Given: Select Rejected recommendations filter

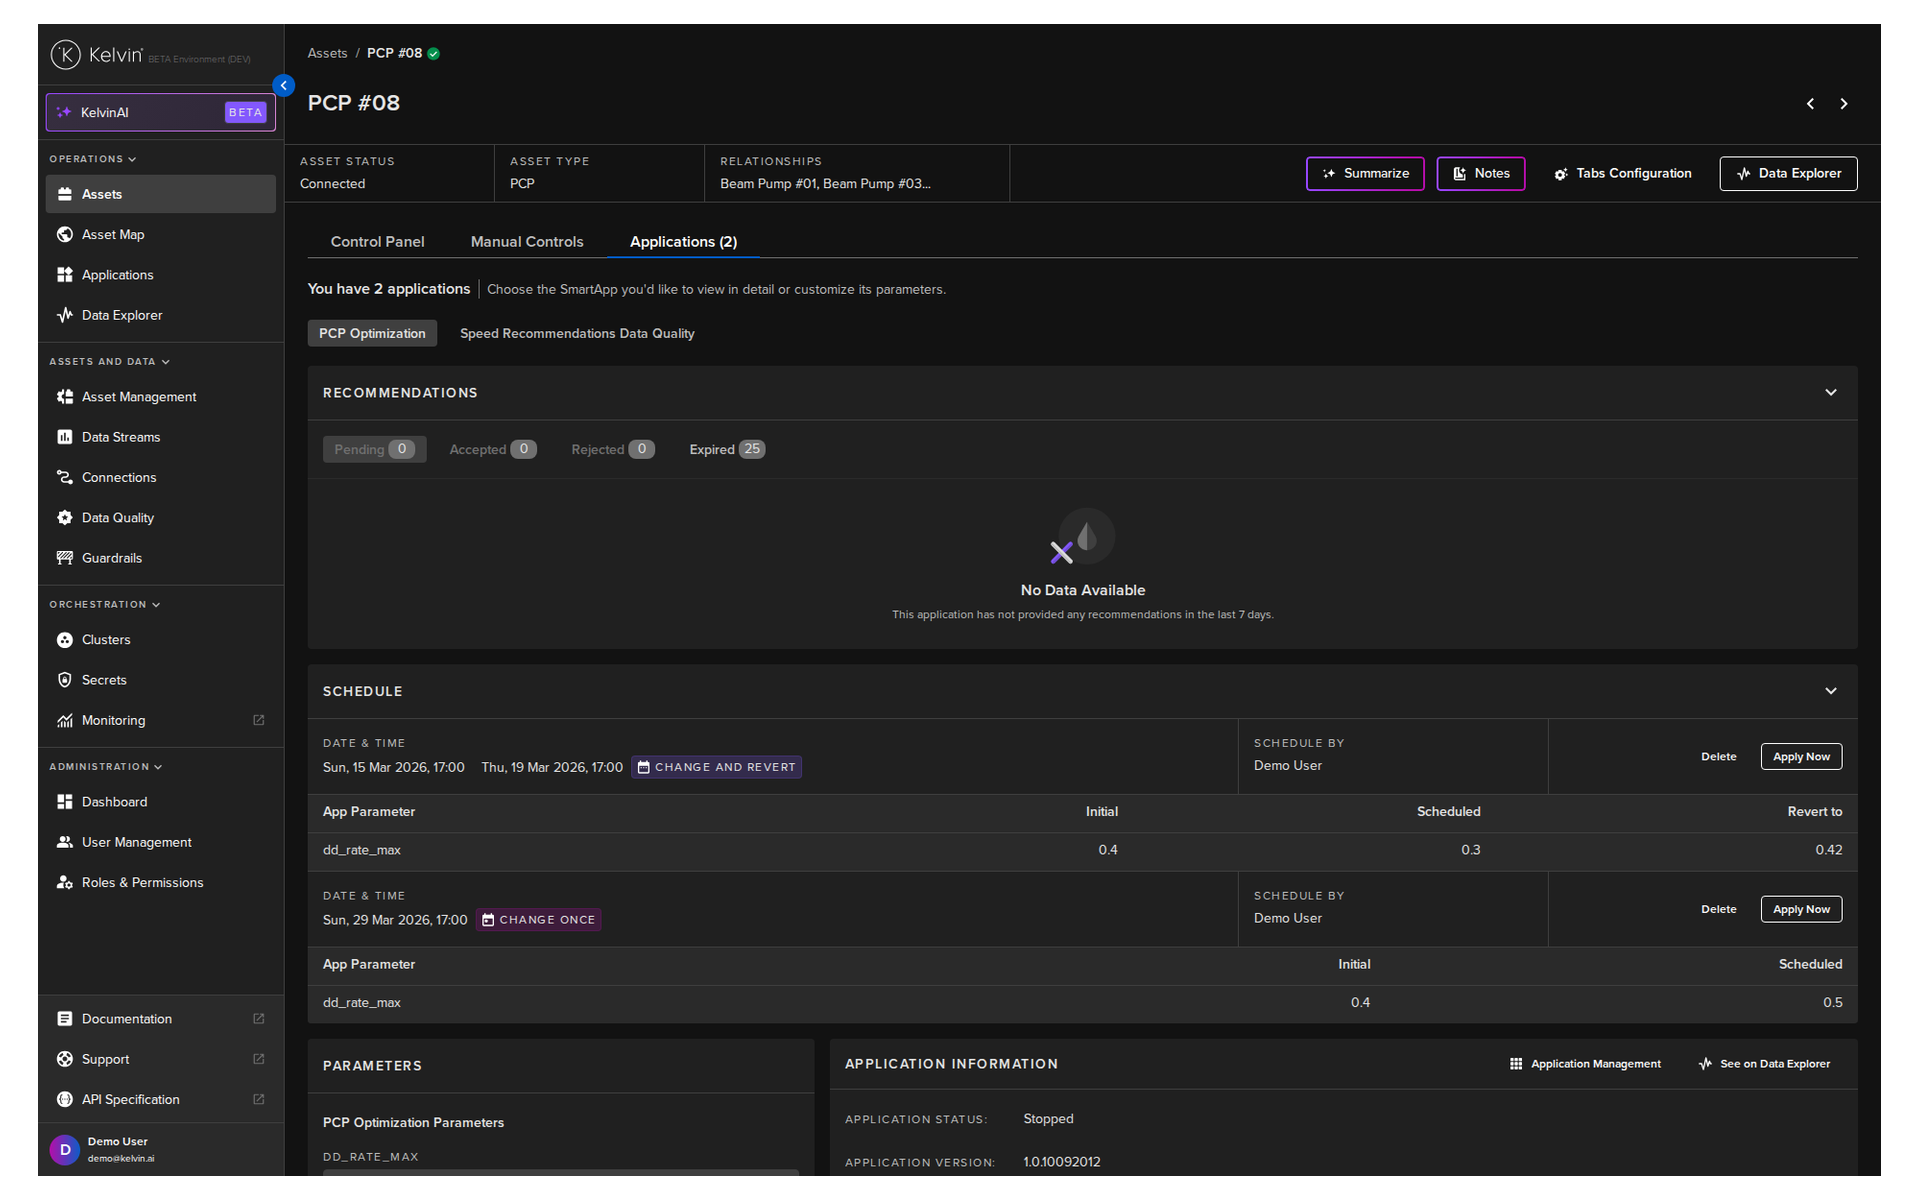Looking at the screenshot, I should point(612,450).
